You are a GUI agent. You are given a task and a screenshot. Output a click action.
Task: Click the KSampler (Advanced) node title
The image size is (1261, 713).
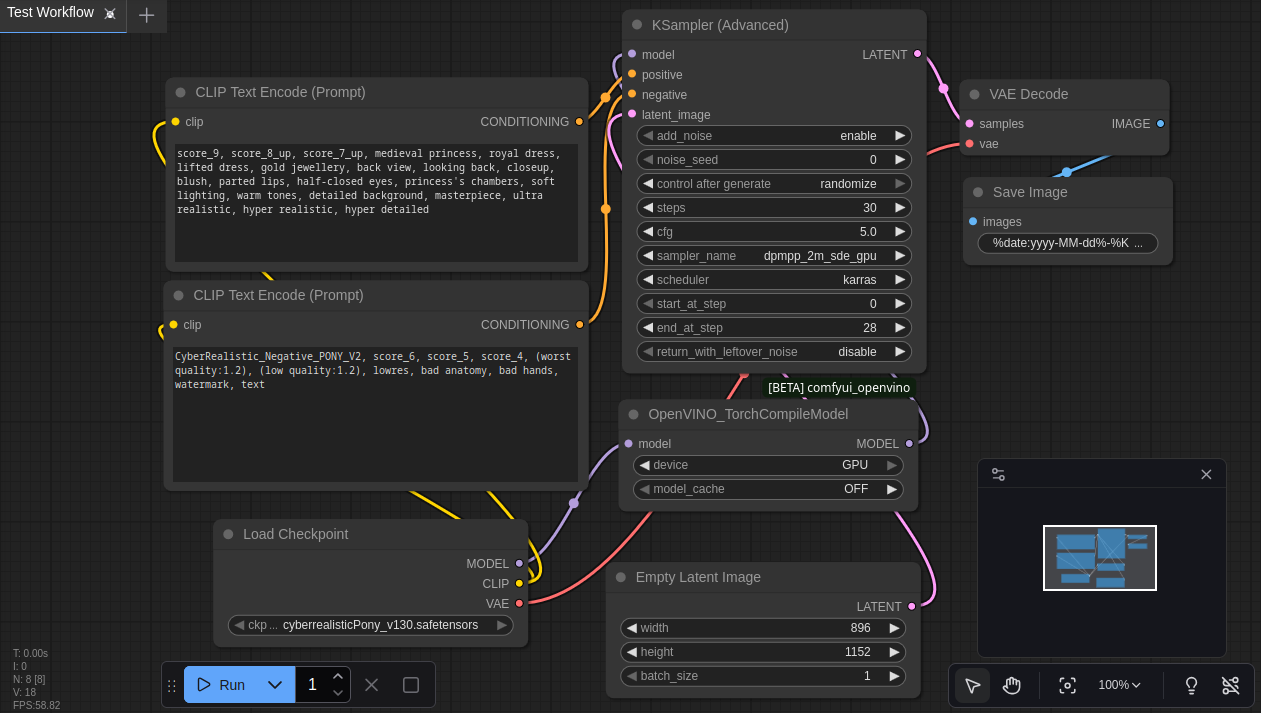[x=720, y=25]
